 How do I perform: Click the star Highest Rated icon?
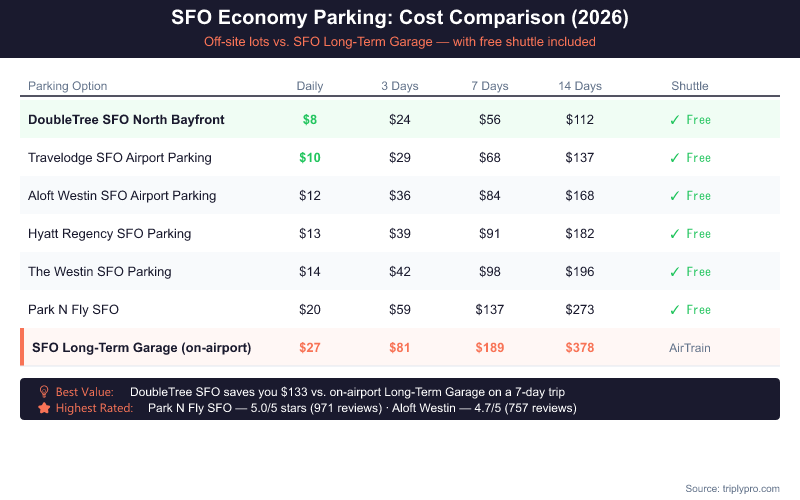click(44, 408)
